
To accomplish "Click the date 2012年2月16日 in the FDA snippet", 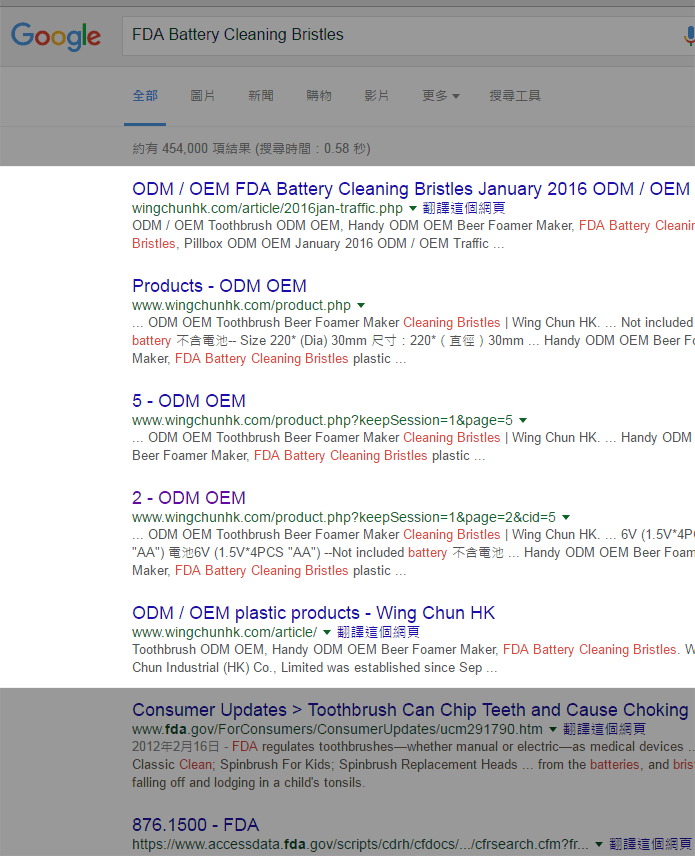I will point(175,747).
